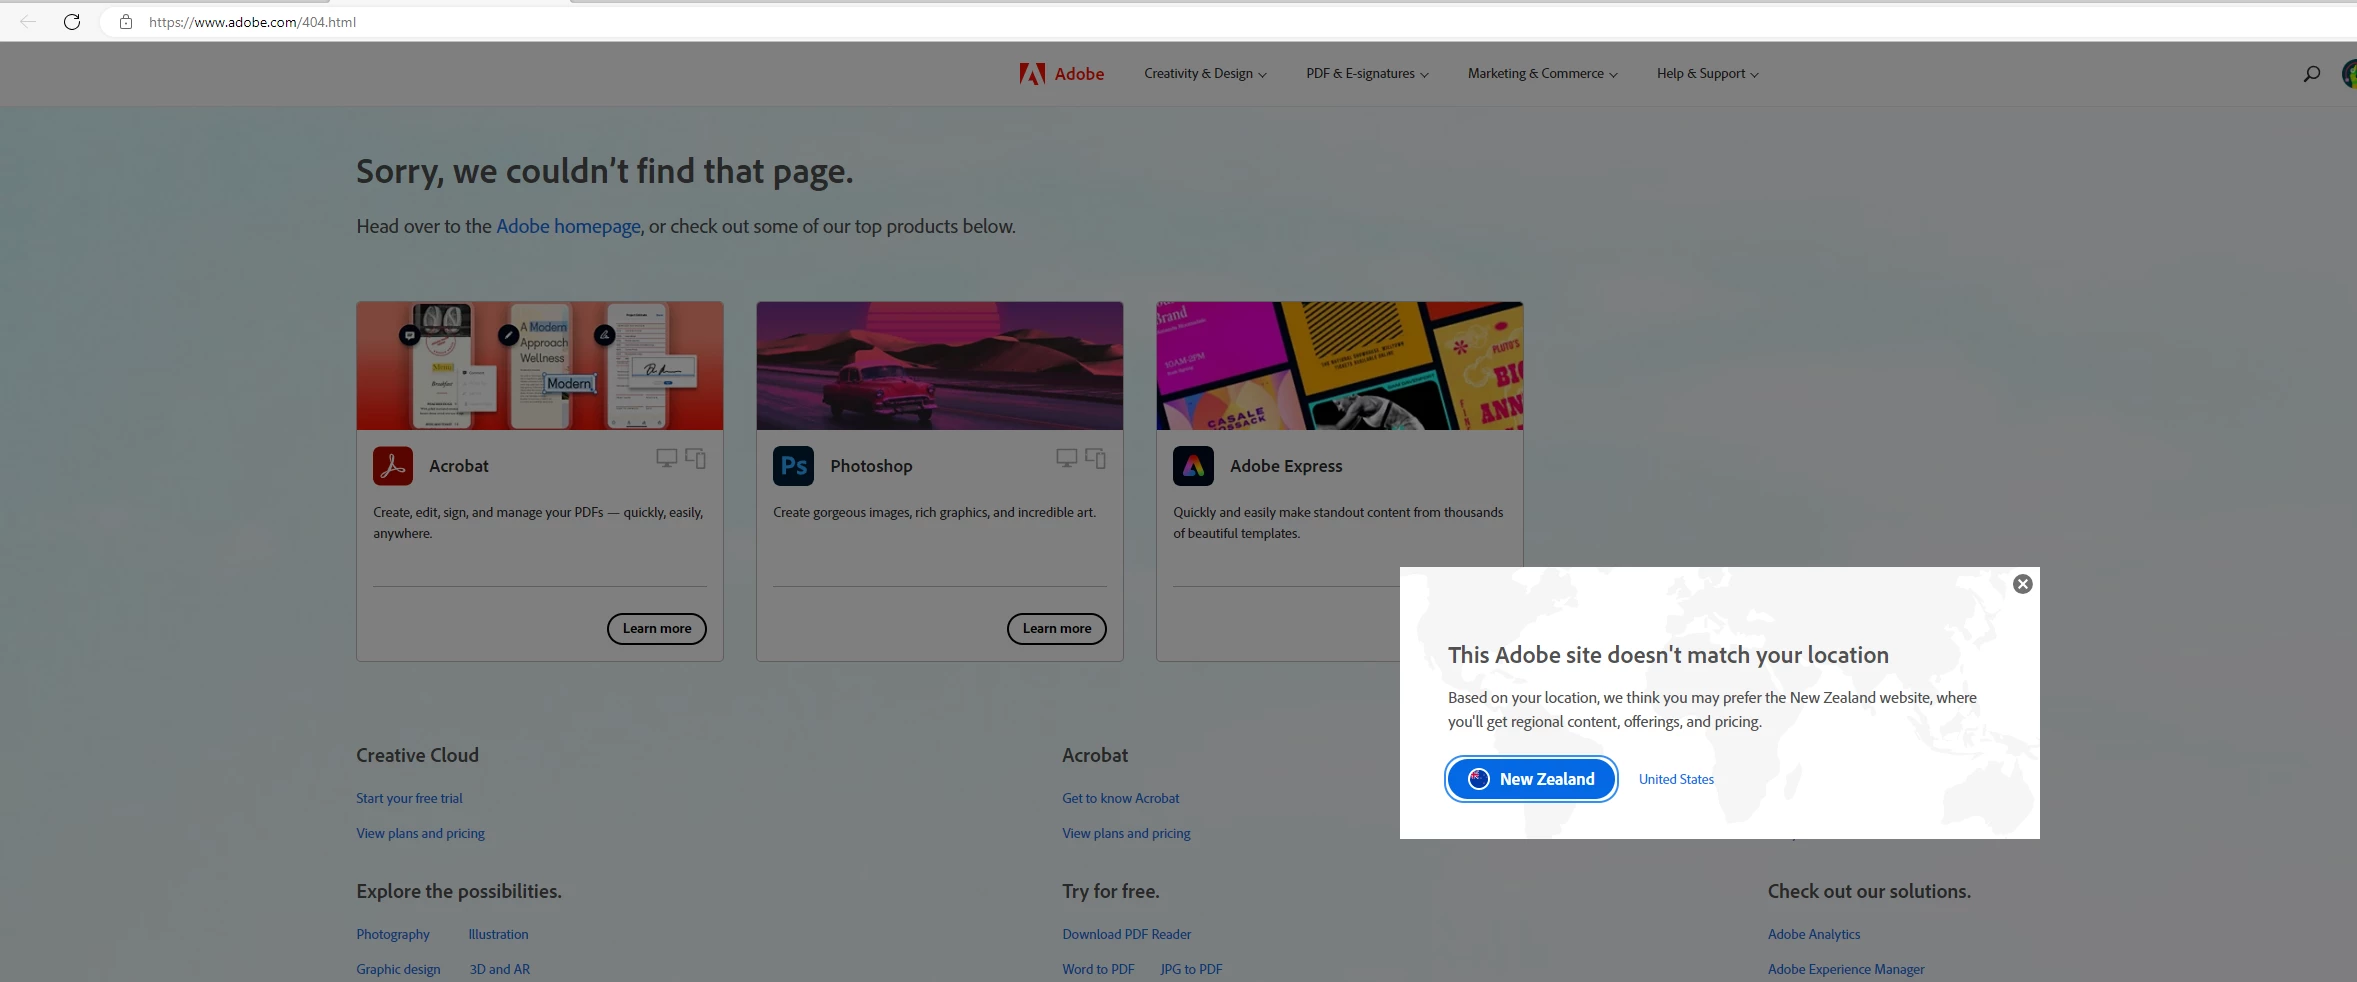Open the JPG to PDF link
2357x982 pixels.
[1191, 969]
